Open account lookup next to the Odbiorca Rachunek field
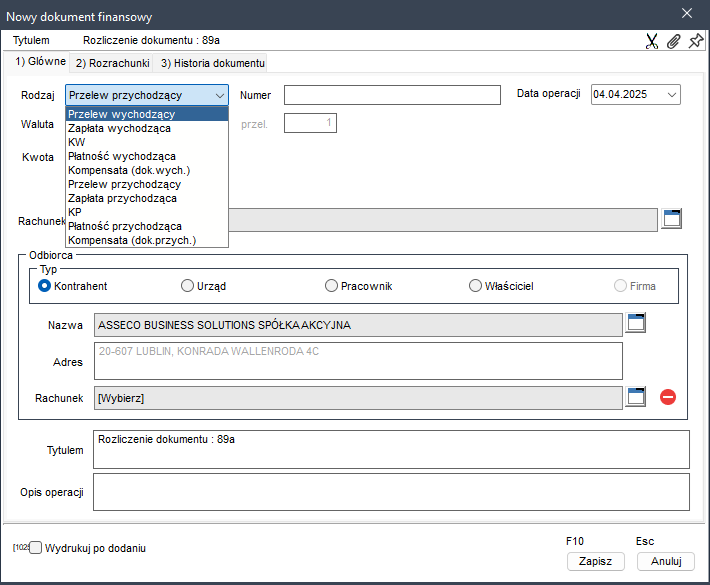The image size is (710, 585). (636, 397)
